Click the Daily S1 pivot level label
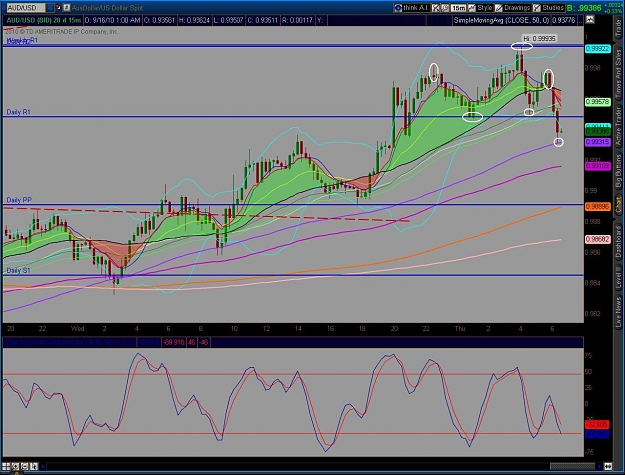 [x=18, y=271]
